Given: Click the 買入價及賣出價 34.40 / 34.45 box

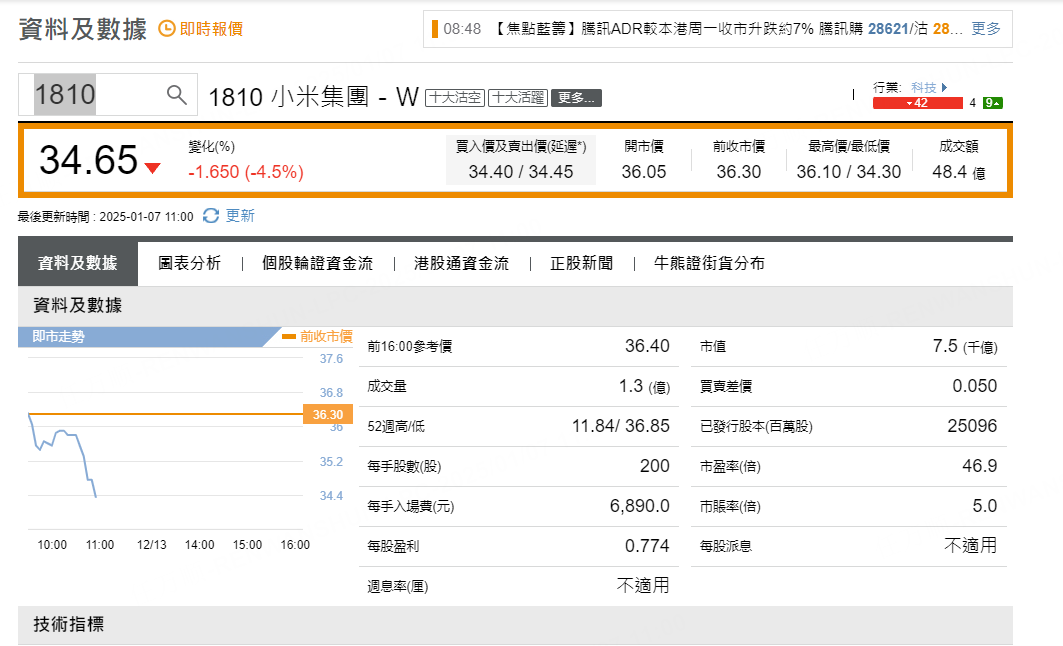Looking at the screenshot, I should click(x=521, y=160).
